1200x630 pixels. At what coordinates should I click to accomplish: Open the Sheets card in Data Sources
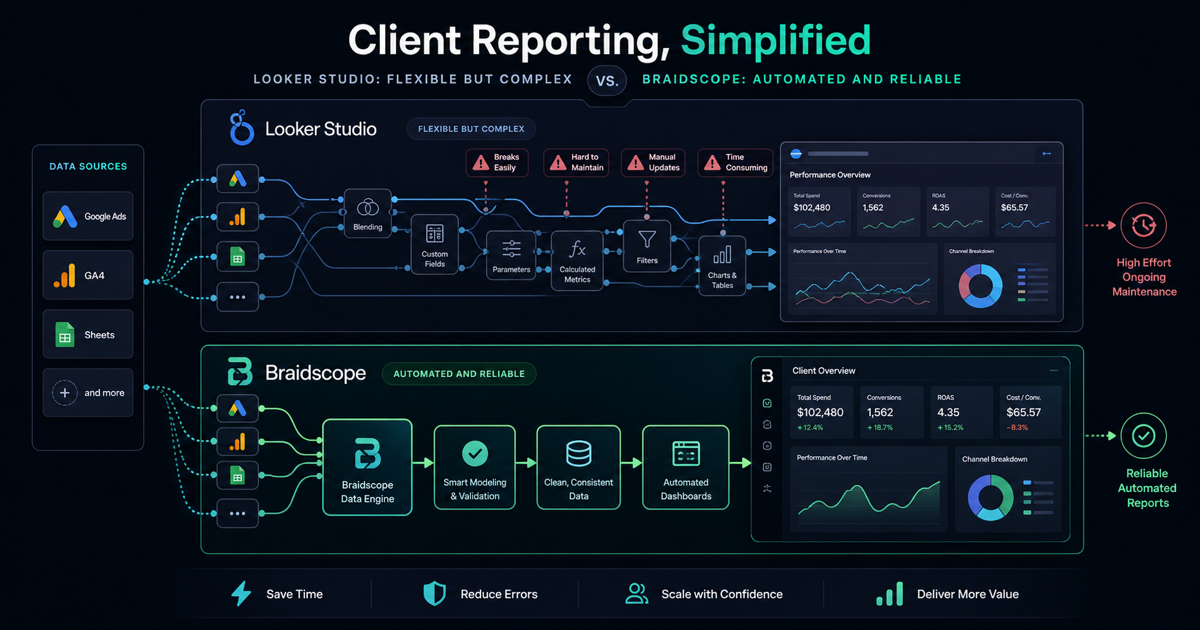pos(88,335)
